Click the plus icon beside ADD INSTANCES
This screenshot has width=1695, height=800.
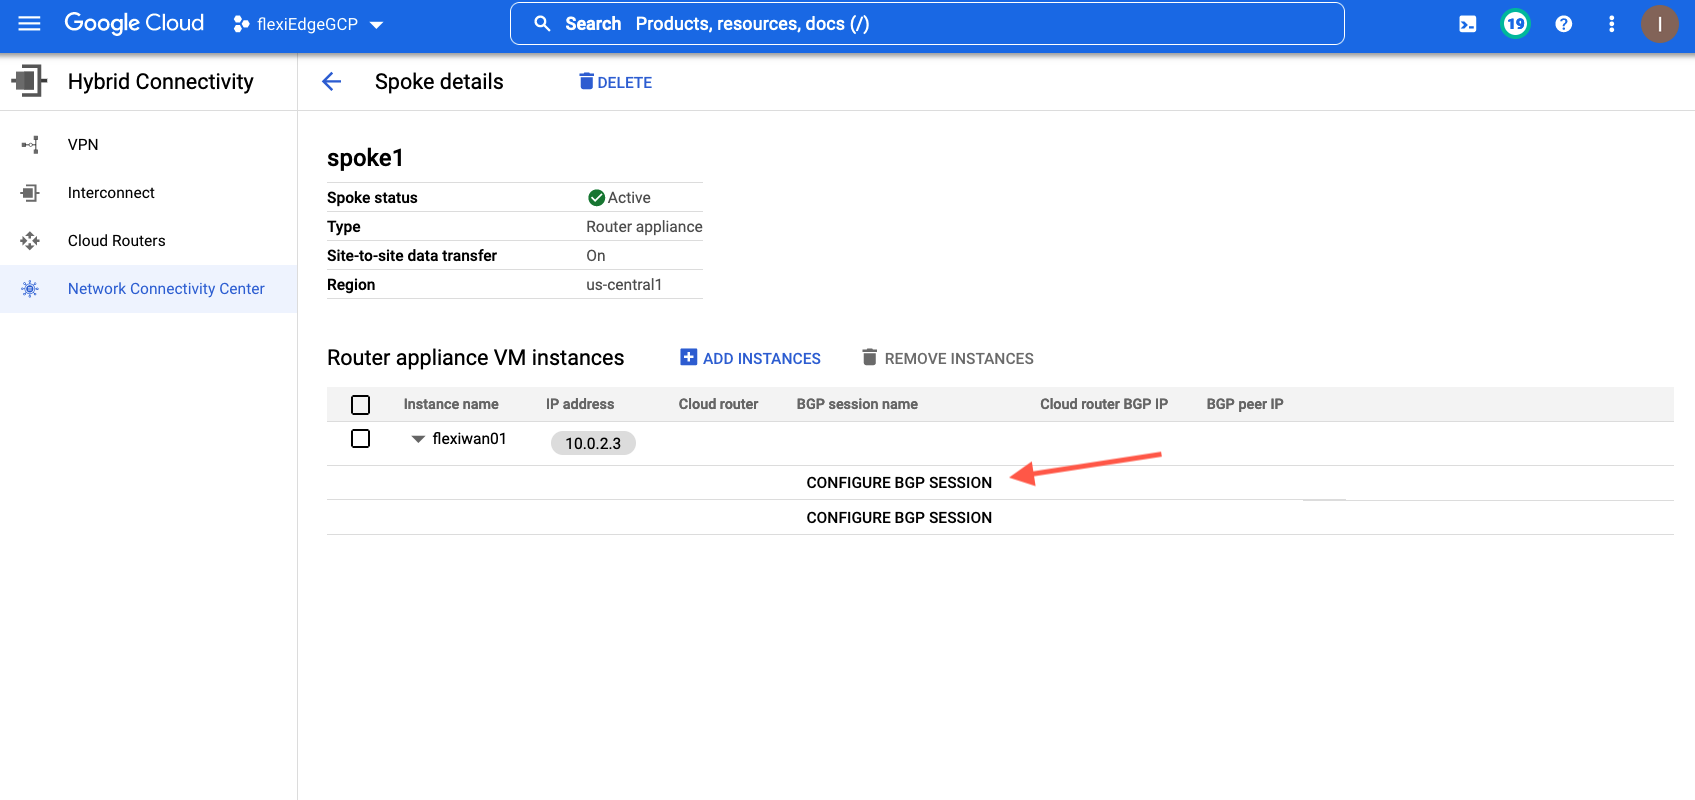click(x=689, y=357)
